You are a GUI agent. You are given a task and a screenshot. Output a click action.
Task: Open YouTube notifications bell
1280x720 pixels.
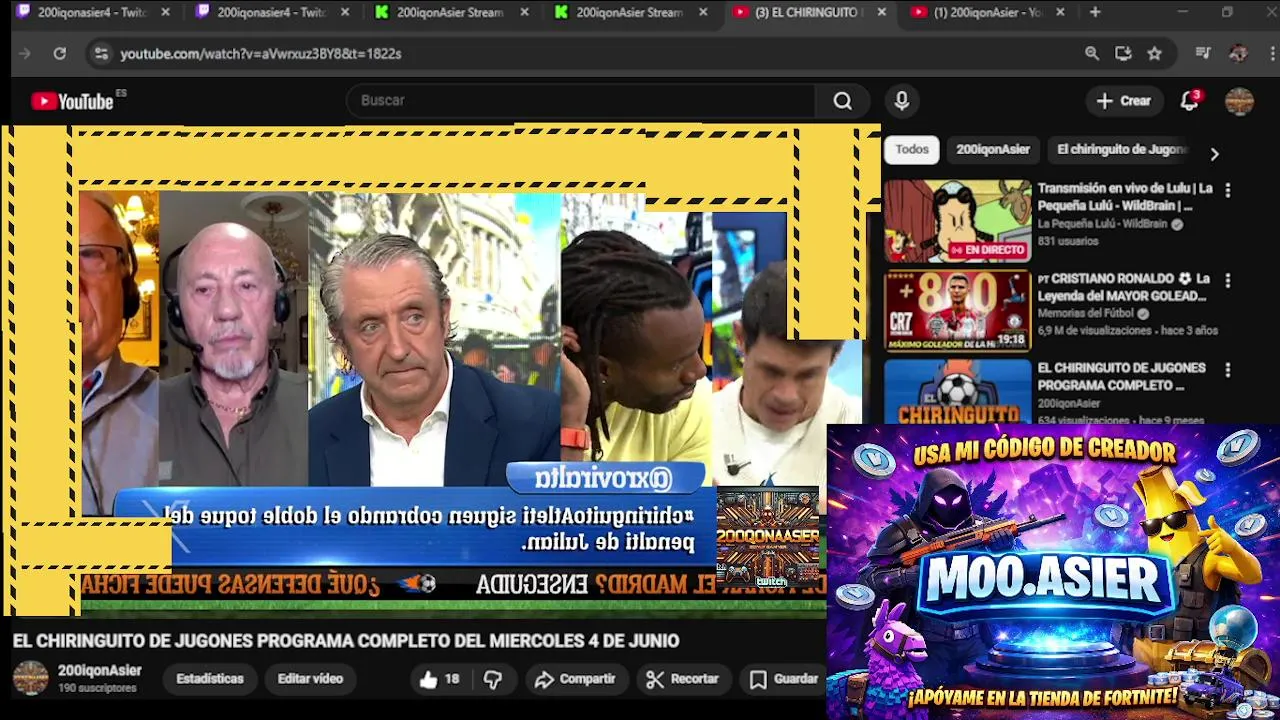point(1189,100)
